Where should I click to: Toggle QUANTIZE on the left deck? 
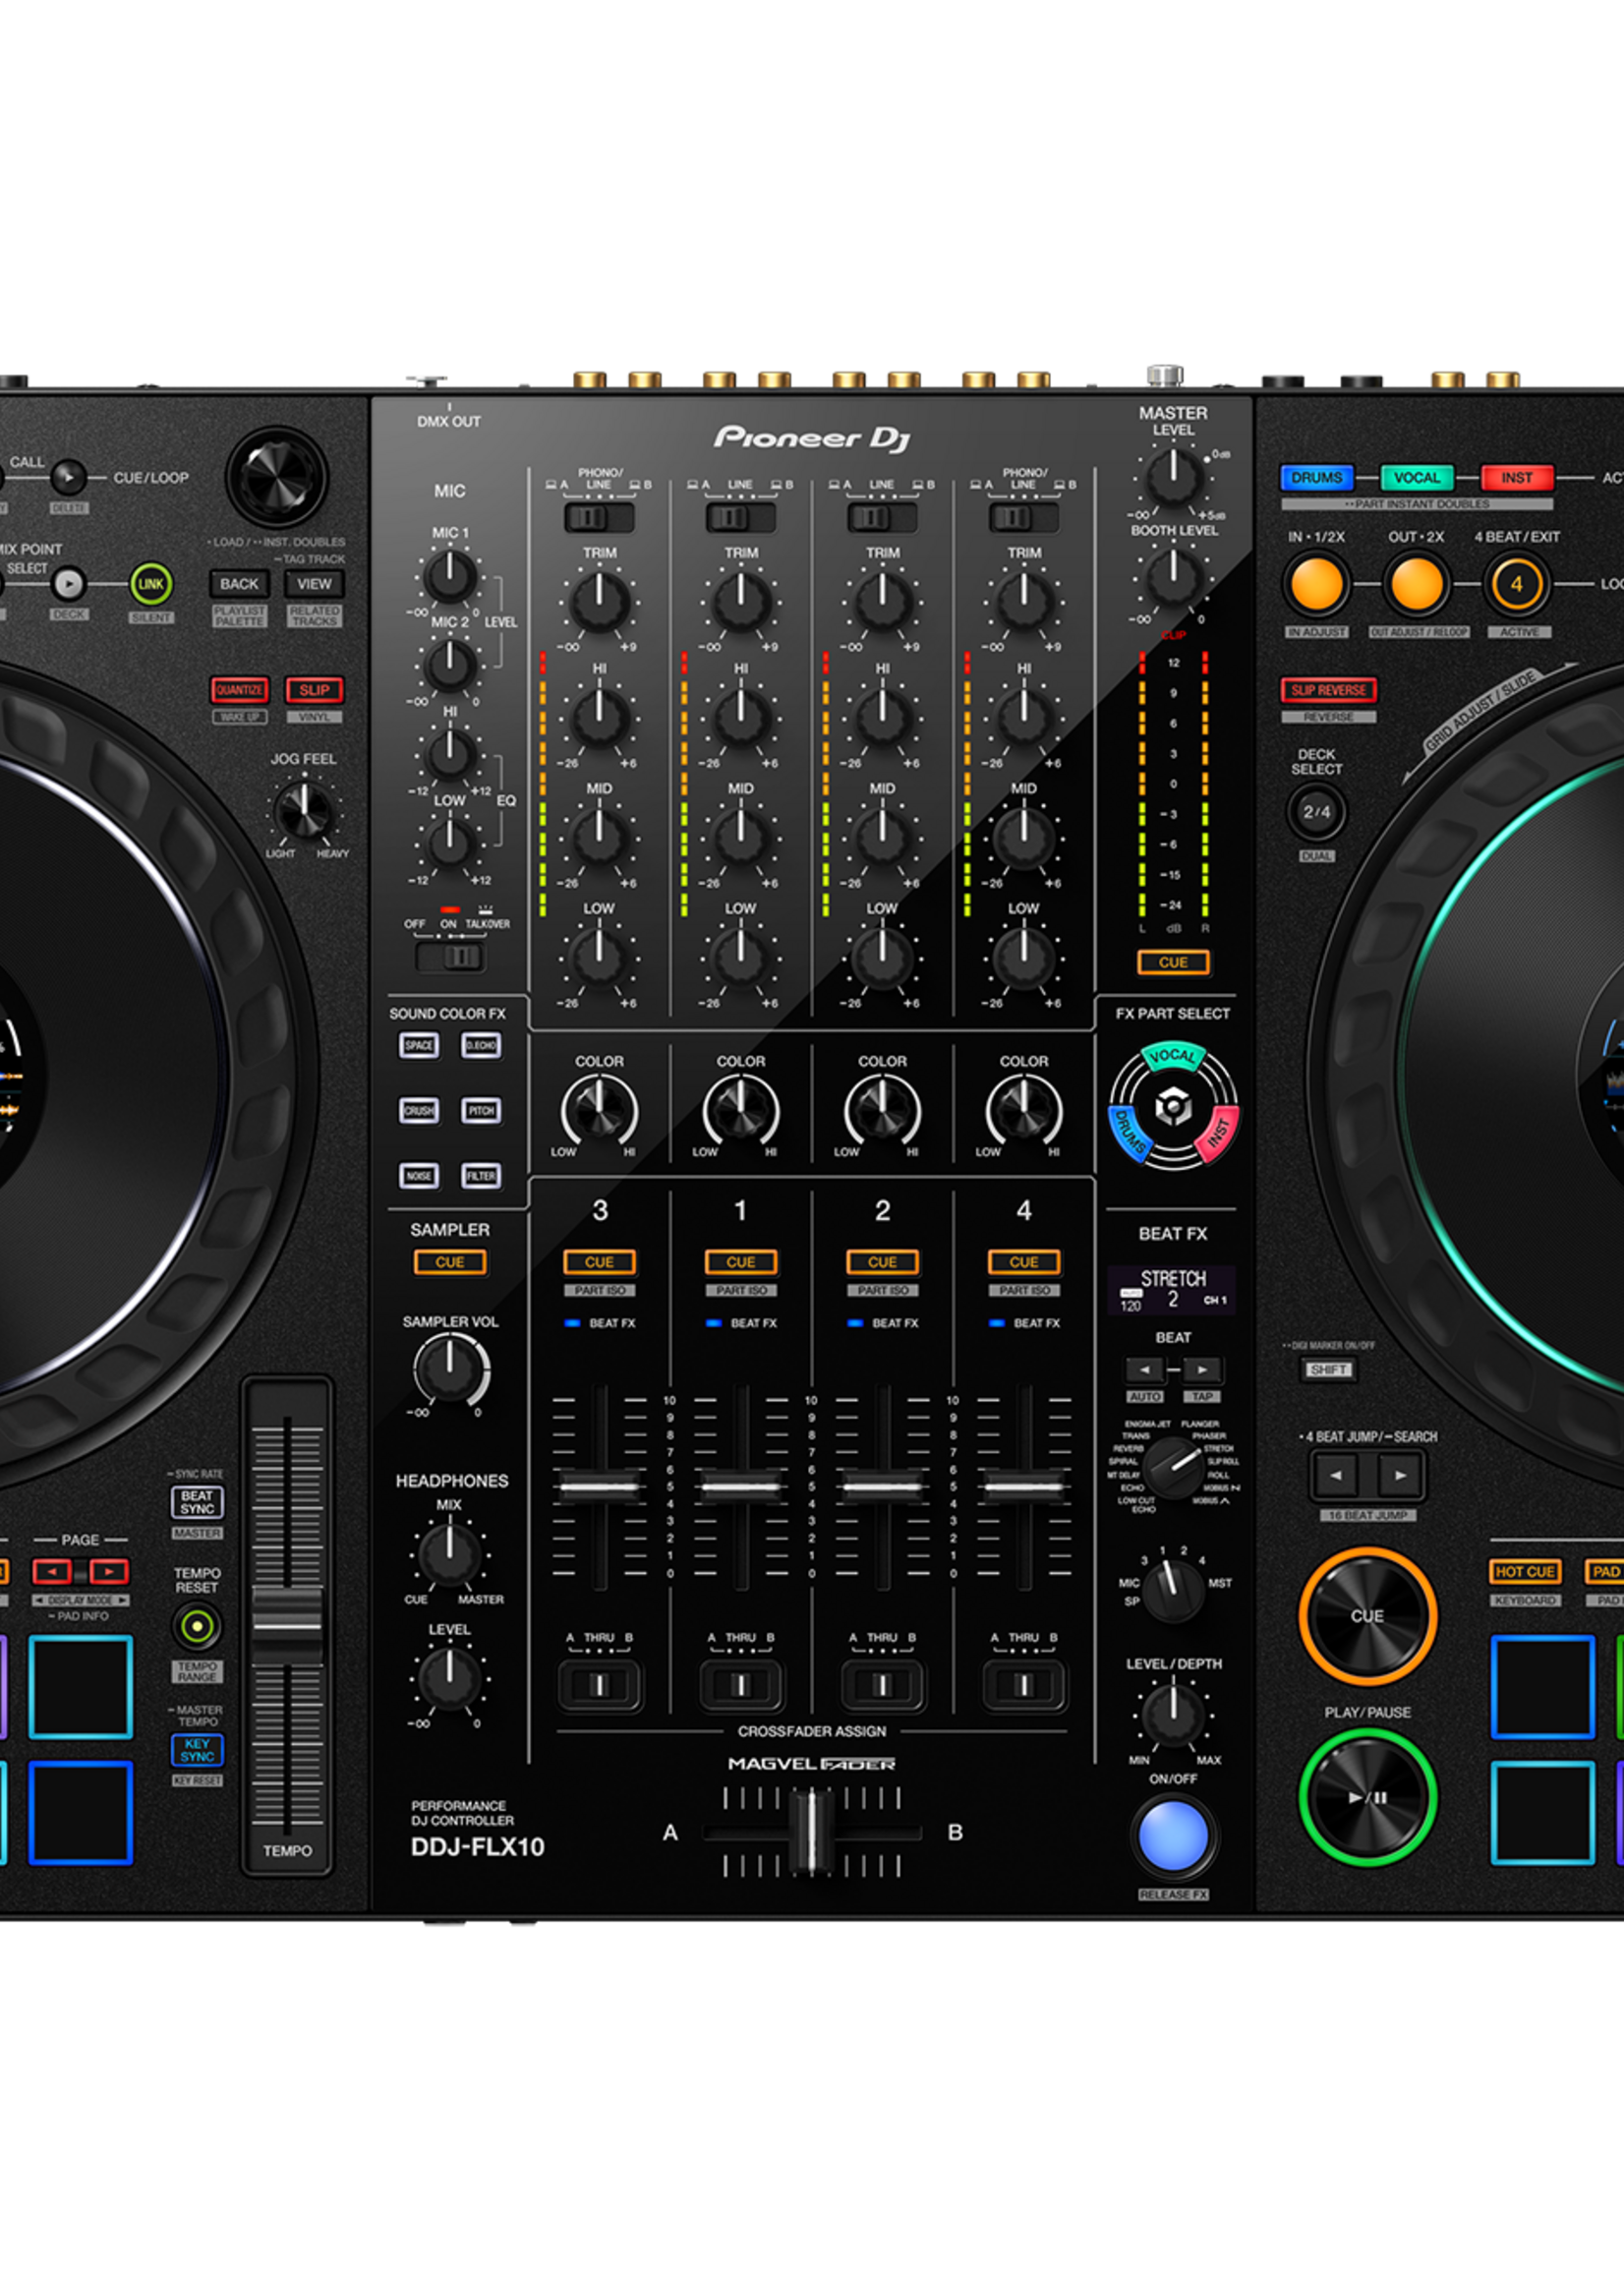(239, 690)
